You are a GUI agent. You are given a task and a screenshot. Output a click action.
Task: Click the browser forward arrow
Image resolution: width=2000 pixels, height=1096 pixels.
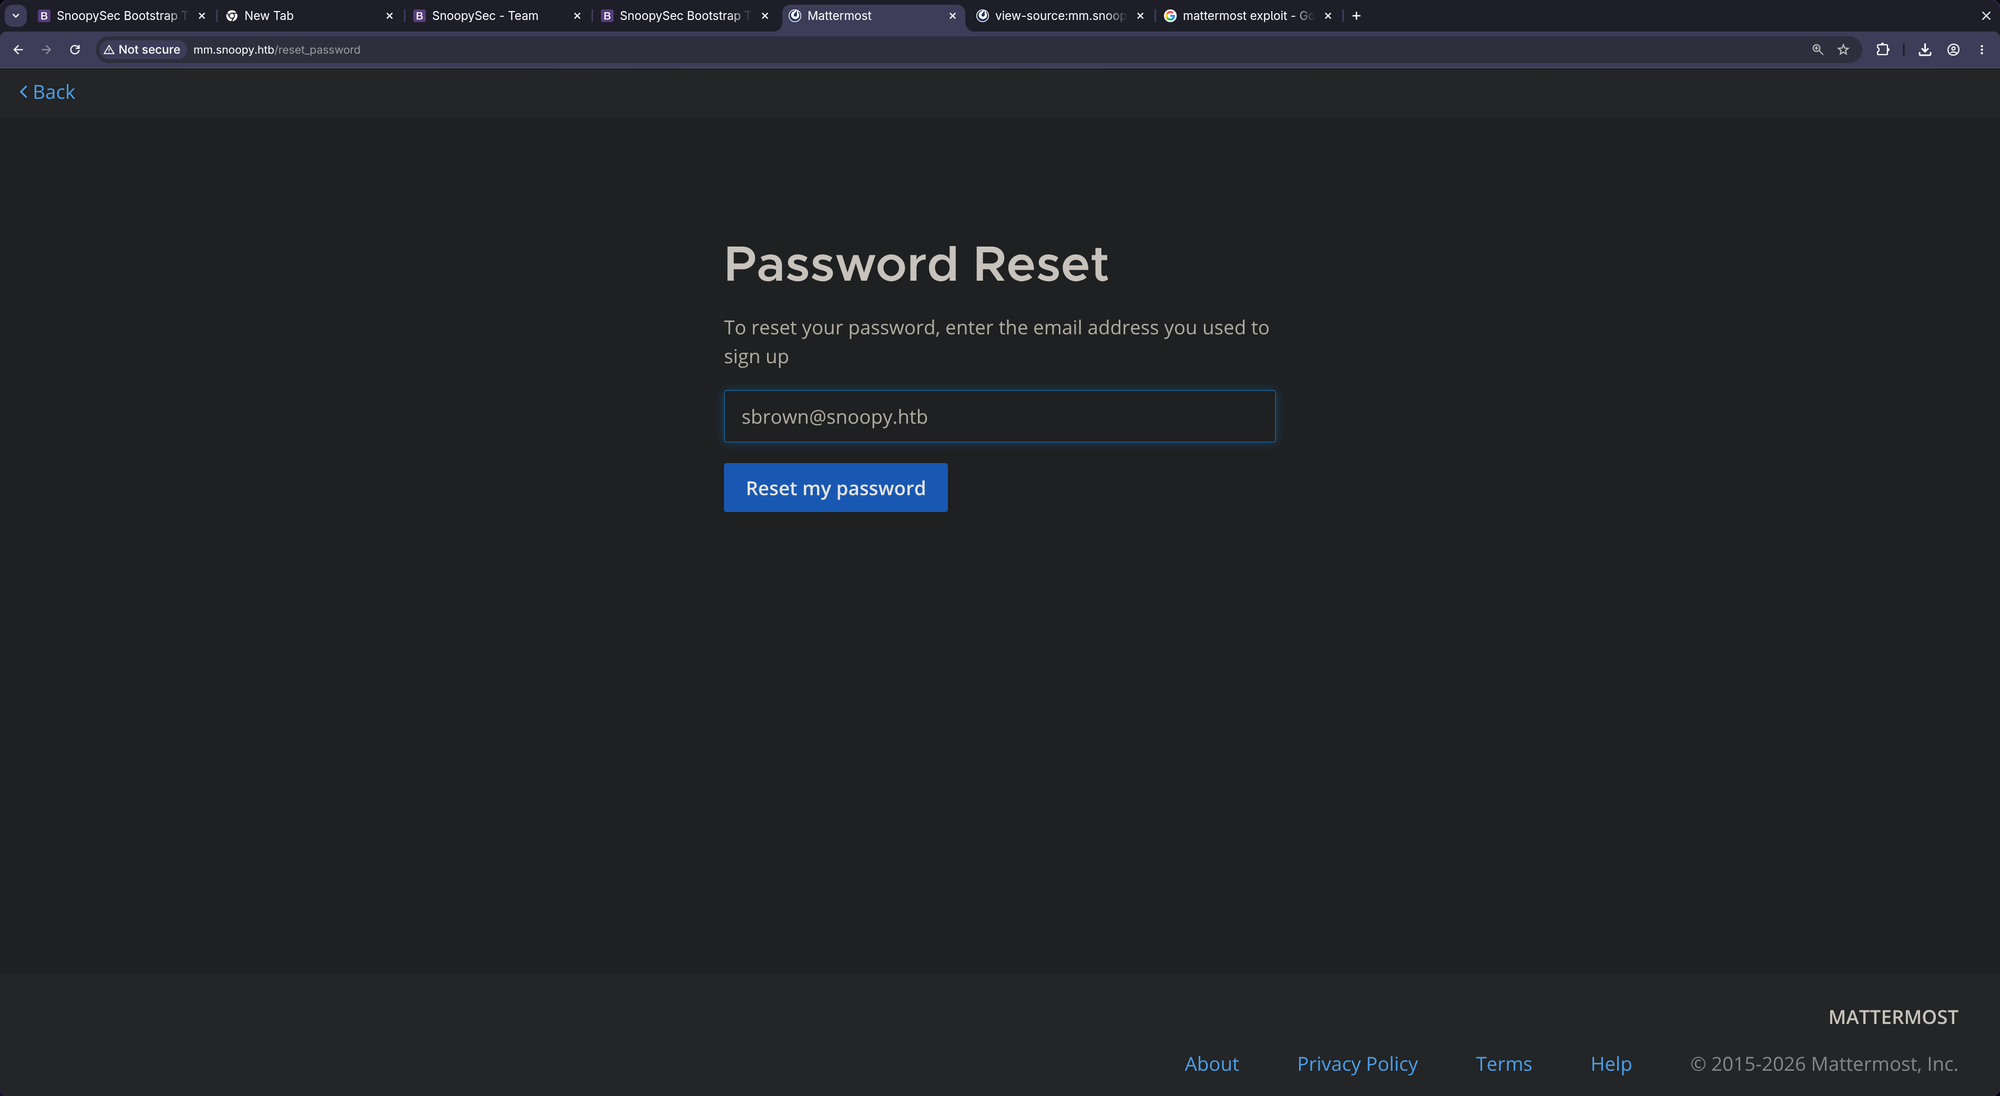(46, 49)
